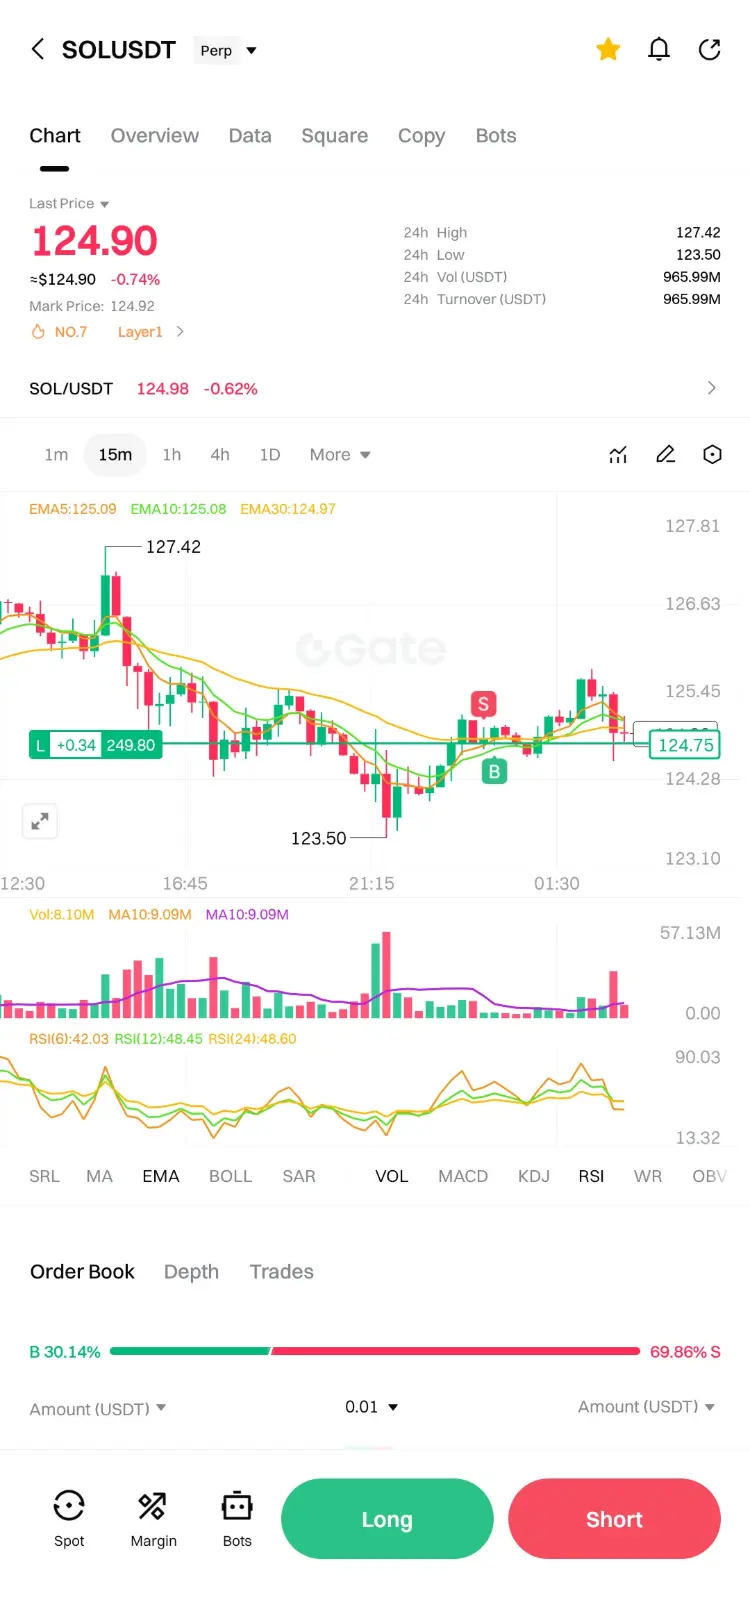This screenshot has width=750, height=1616.
Task: Tap the 123.50 low price label
Action: (x=318, y=839)
